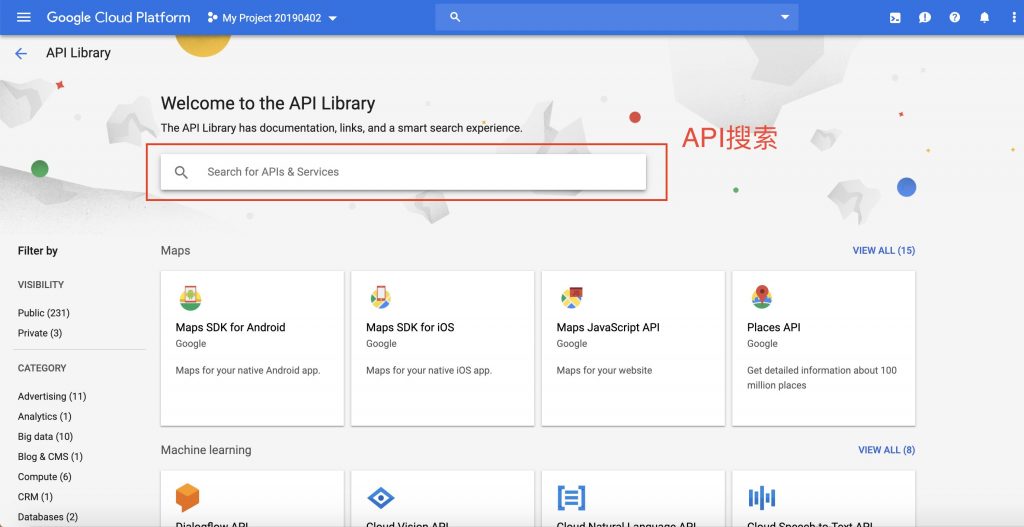Open the Maps SDK for iOS title
The image size is (1024, 527).
coord(410,327)
